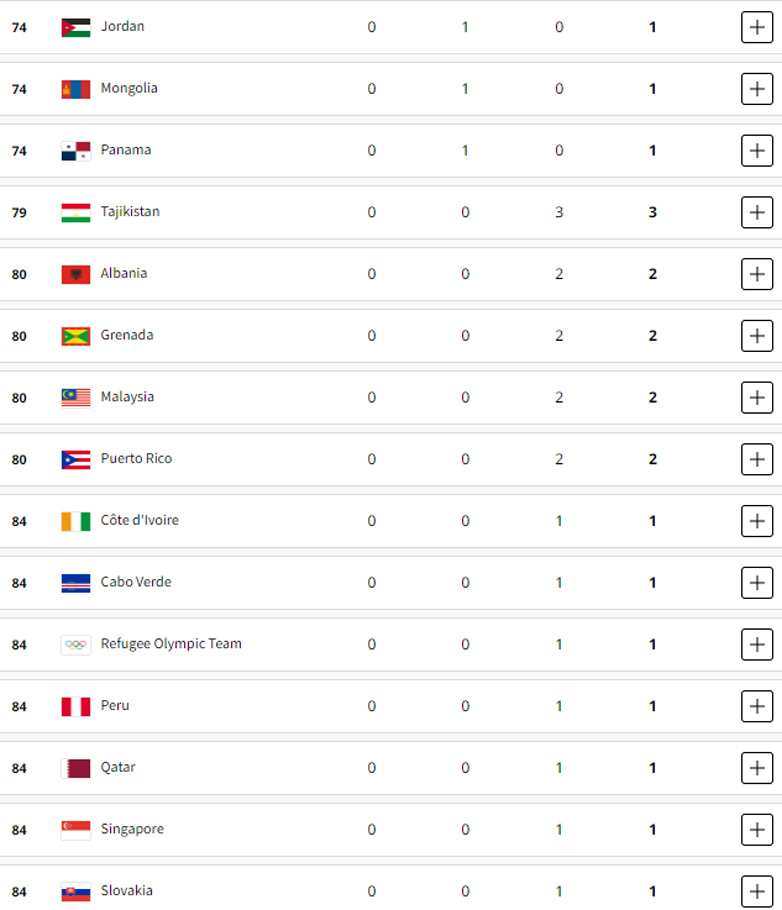Screen dimensions: 782x910
Task: Expand Côte d'Ivoire medal breakdown
Action: (x=757, y=521)
